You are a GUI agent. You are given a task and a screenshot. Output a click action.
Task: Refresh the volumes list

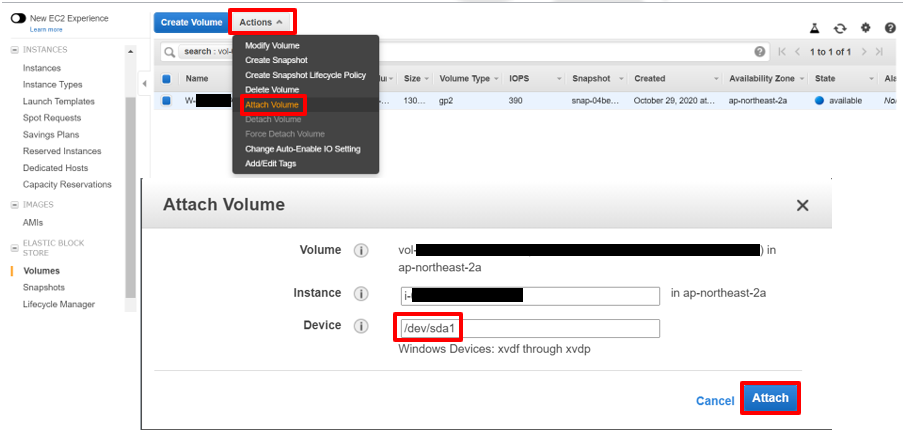pos(840,28)
